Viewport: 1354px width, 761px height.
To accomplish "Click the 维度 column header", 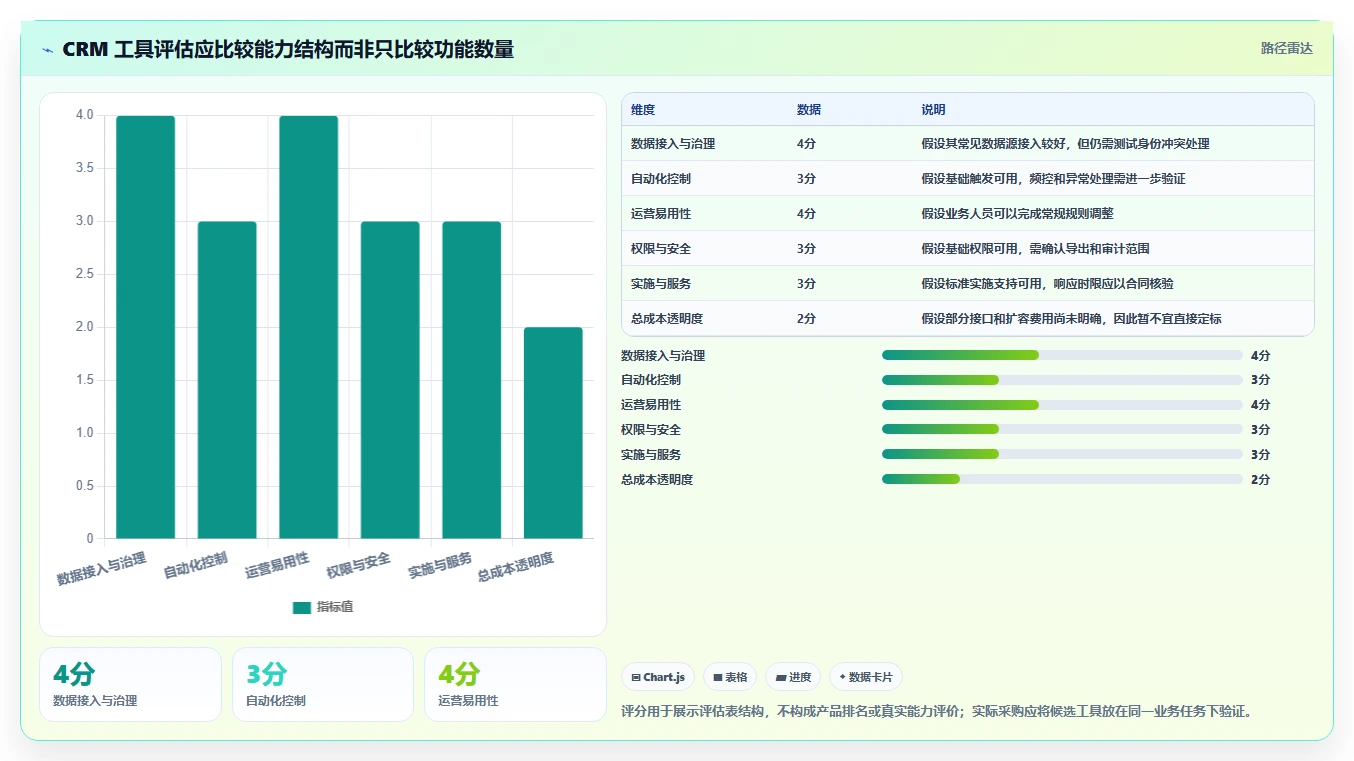I will coord(643,110).
